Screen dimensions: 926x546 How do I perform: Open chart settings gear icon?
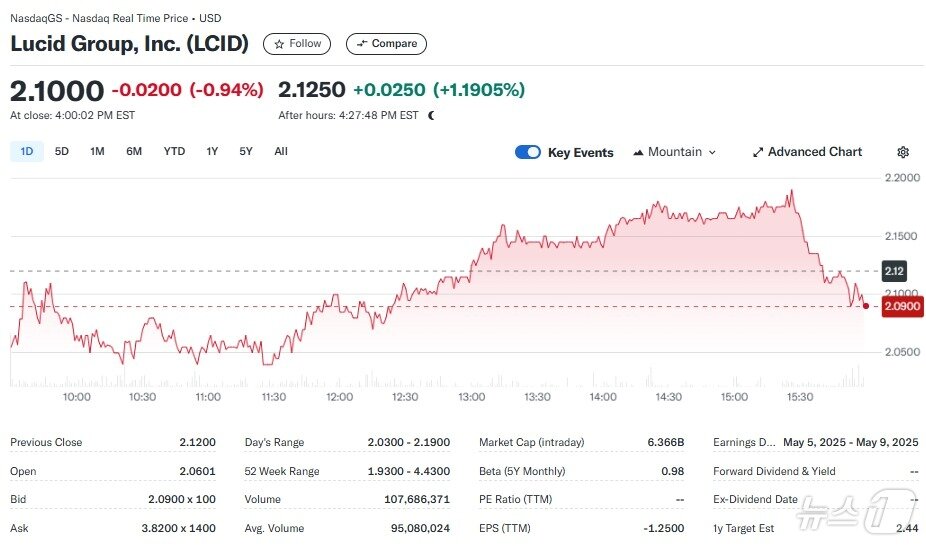pyautogui.click(x=903, y=152)
